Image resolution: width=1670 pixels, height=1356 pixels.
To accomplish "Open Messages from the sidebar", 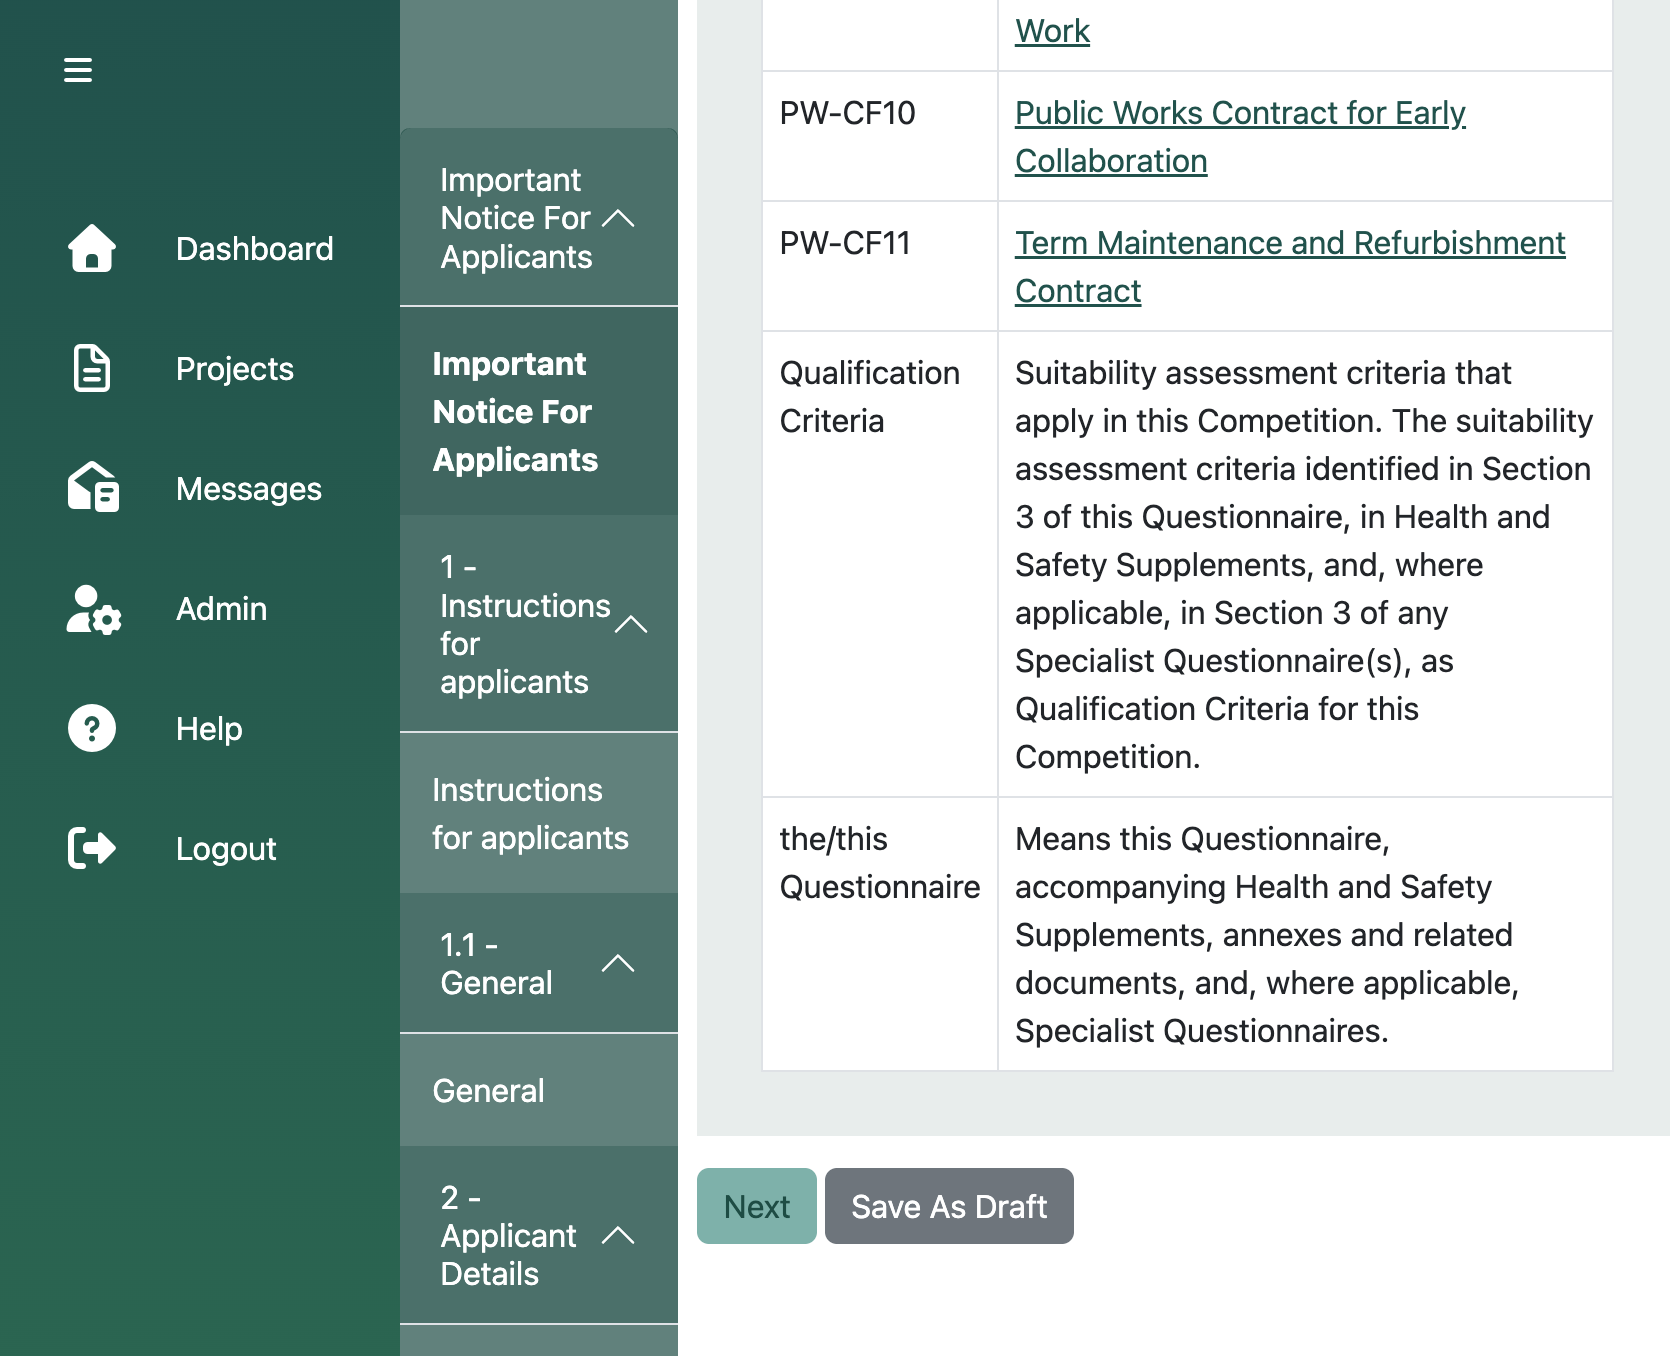I will pyautogui.click(x=249, y=489).
